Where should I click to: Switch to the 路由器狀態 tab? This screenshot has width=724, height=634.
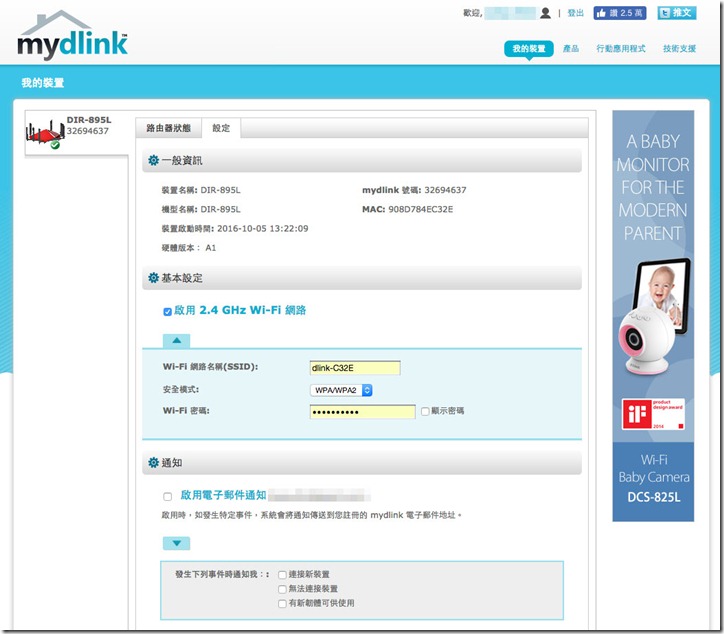pyautogui.click(x=169, y=128)
